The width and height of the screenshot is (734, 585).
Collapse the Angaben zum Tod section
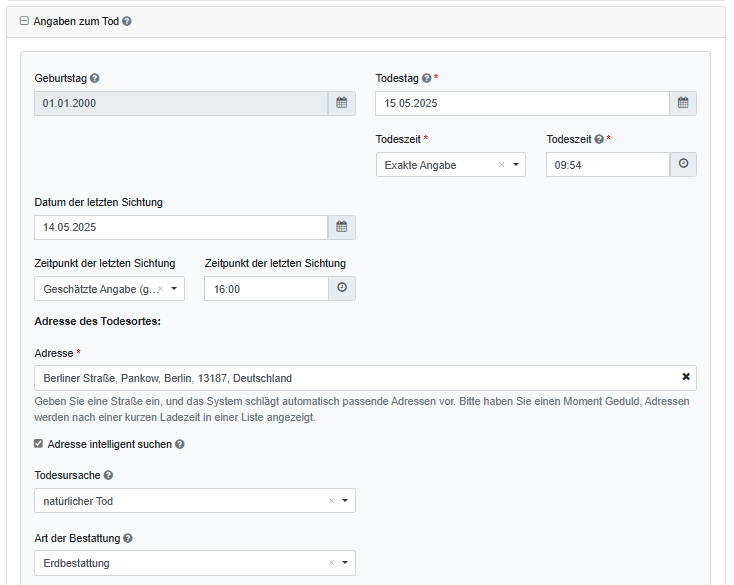tap(24, 21)
